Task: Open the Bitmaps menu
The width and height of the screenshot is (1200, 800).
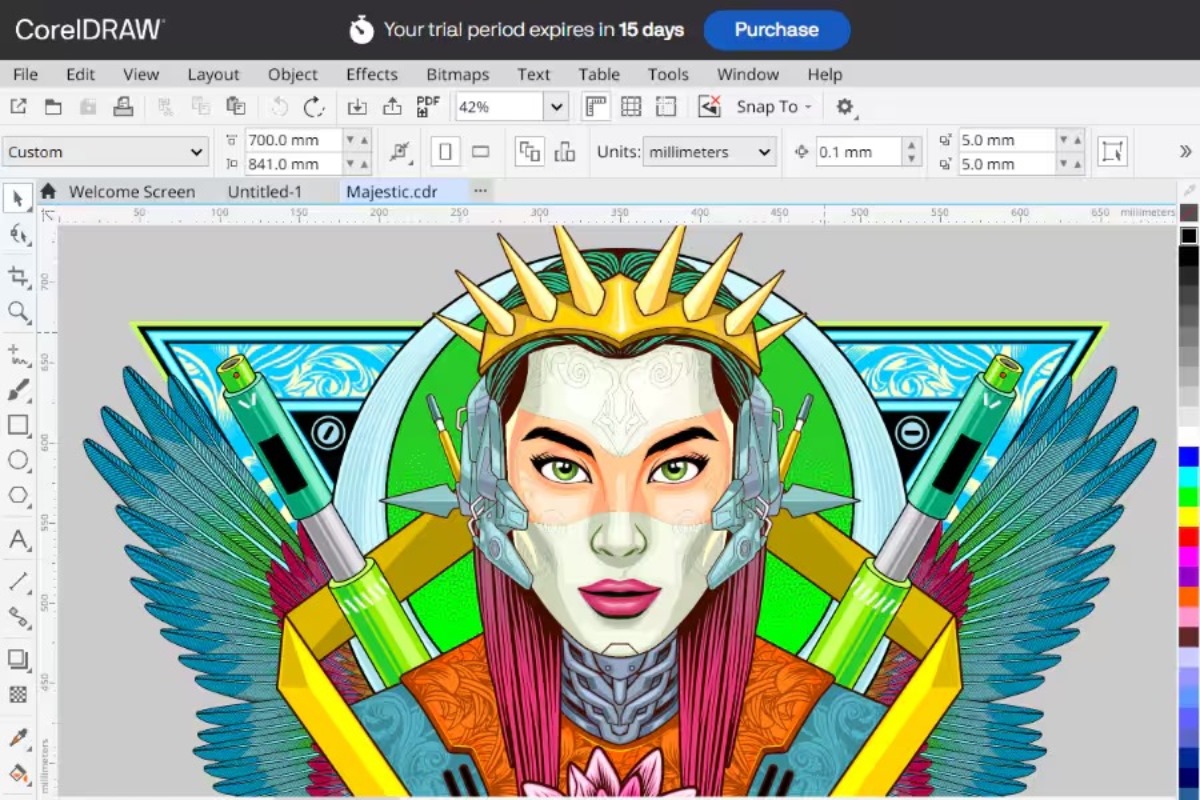Action: pos(457,74)
